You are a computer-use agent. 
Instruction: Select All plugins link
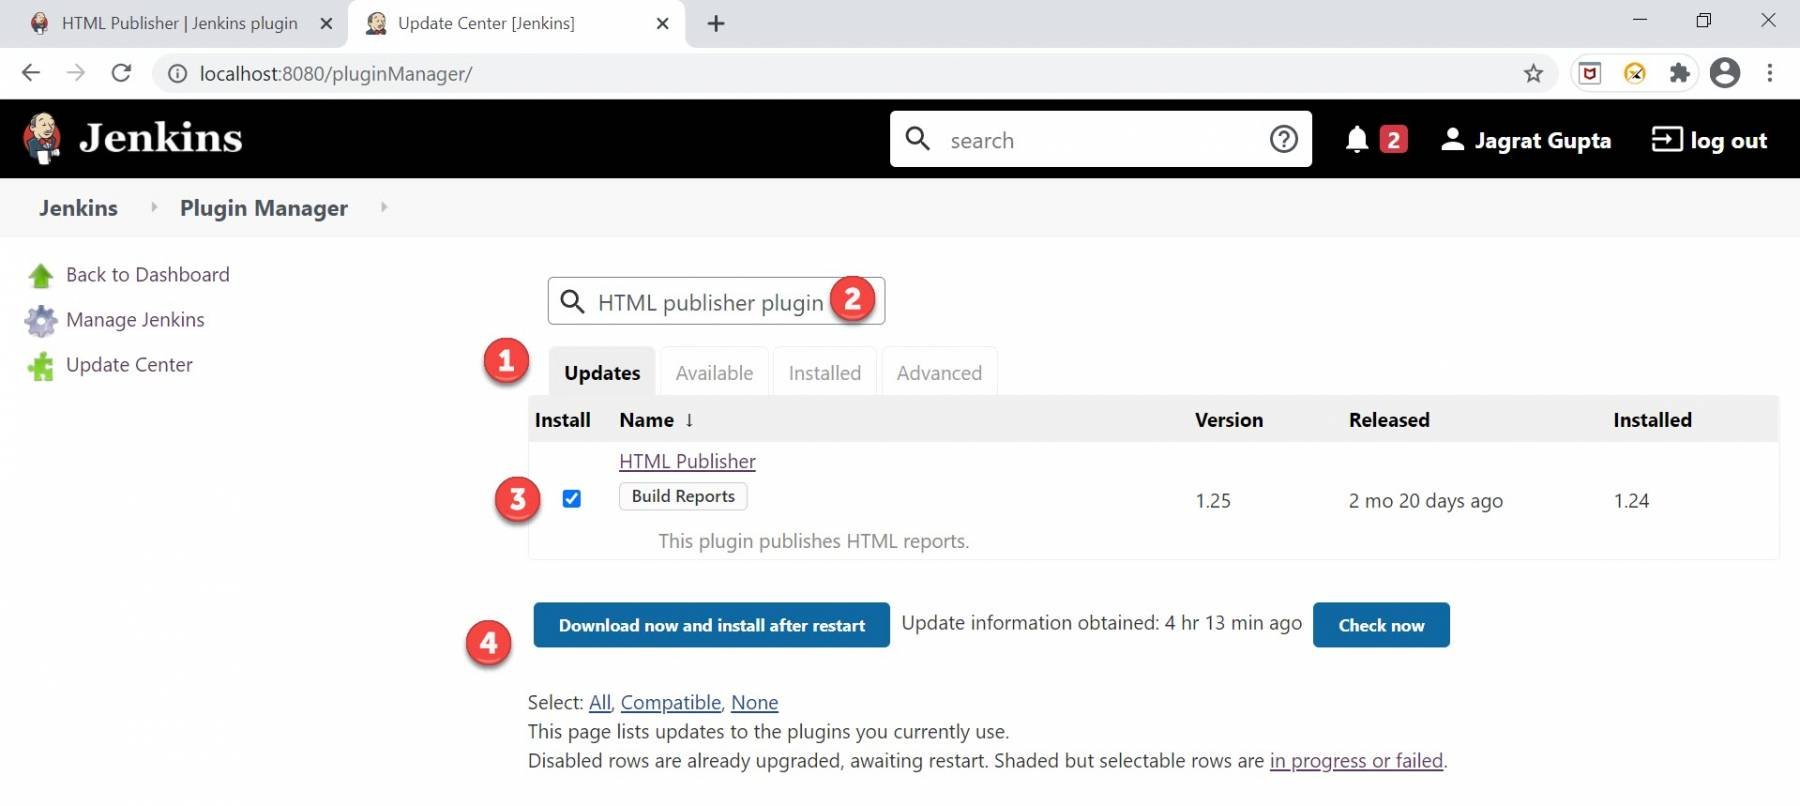(x=599, y=702)
